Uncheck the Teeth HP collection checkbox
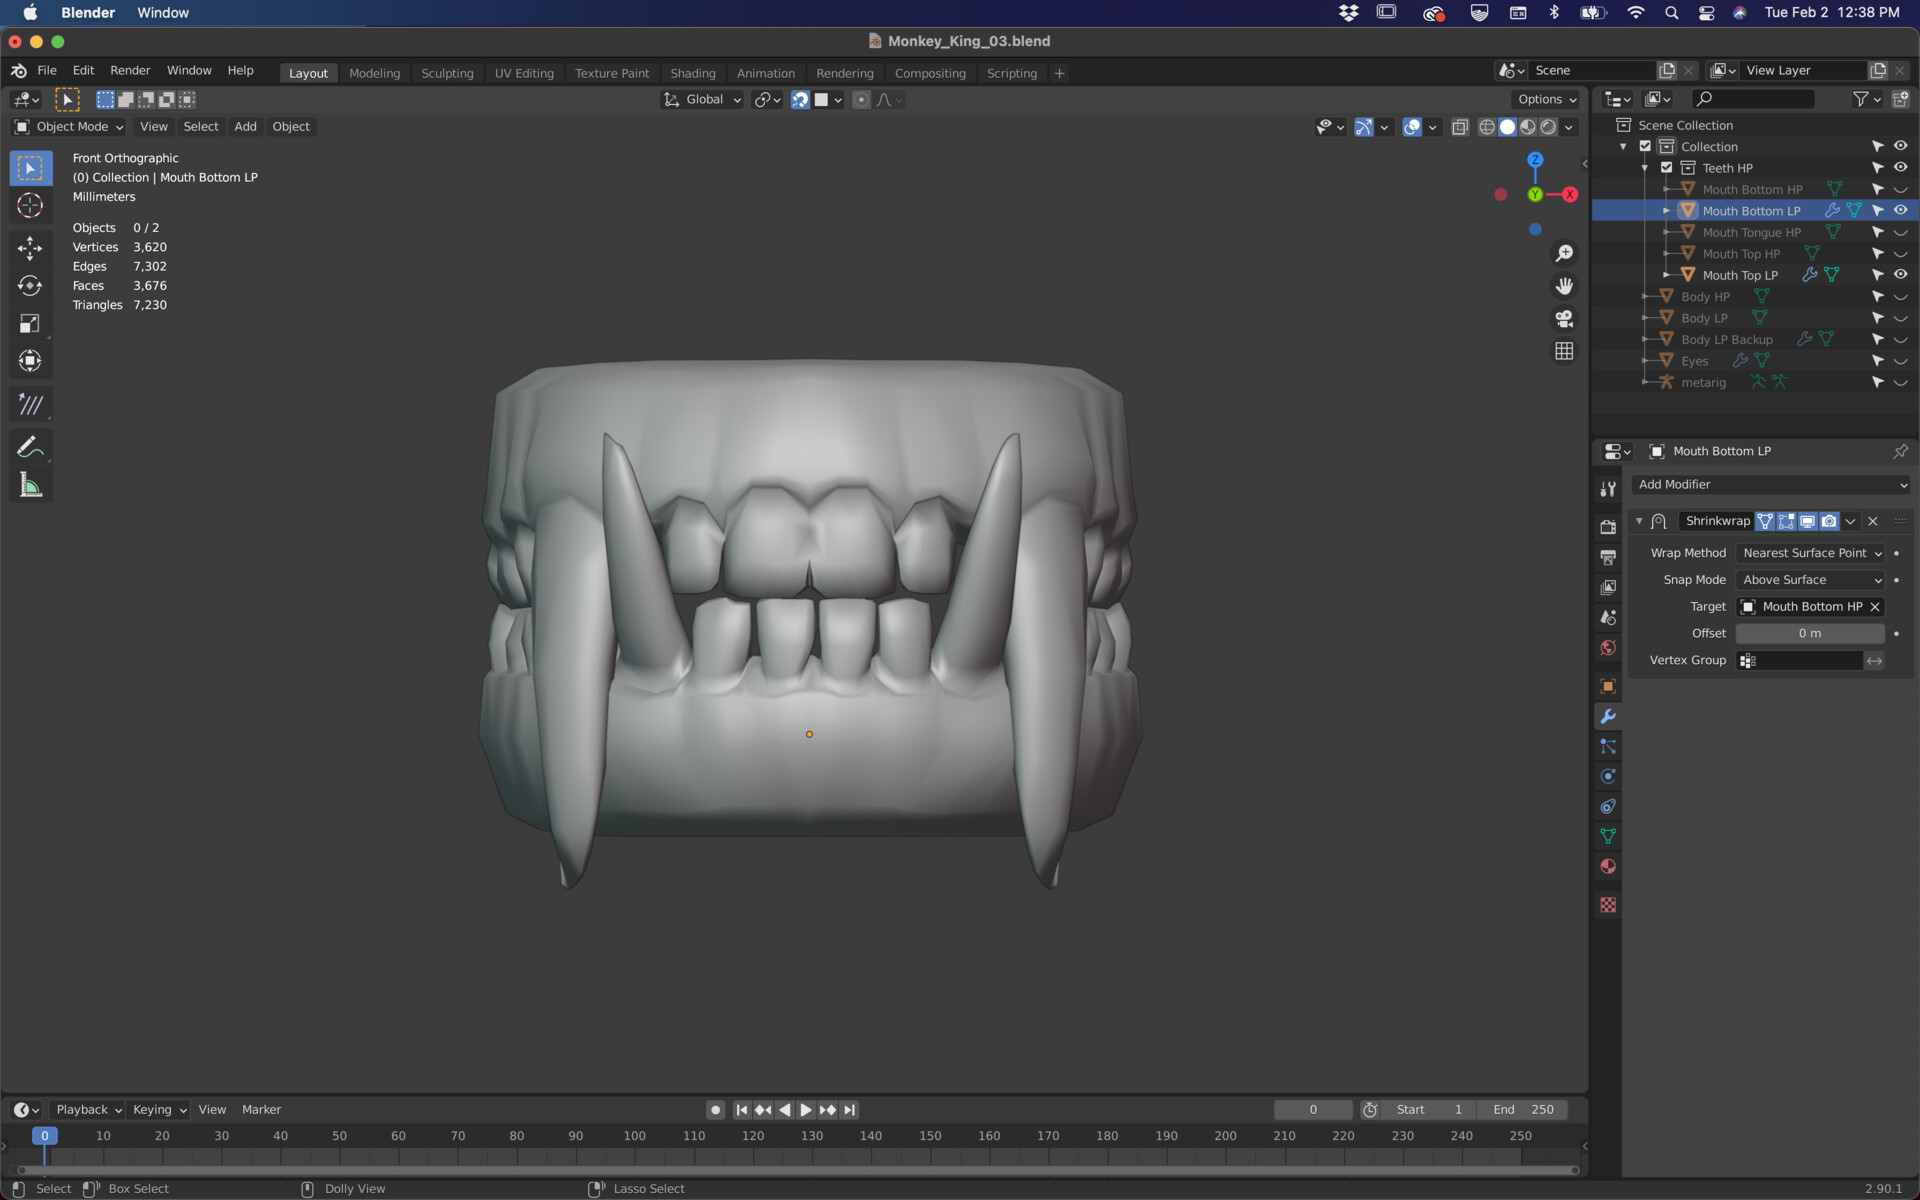 coord(1666,168)
